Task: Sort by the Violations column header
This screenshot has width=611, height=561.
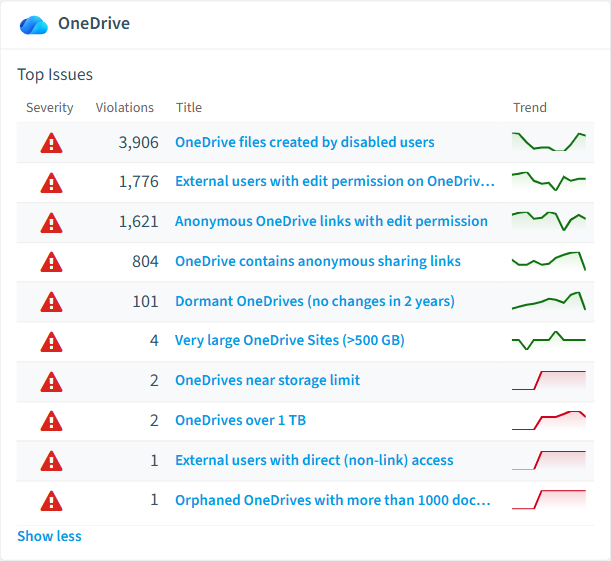Action: pyautogui.click(x=125, y=108)
